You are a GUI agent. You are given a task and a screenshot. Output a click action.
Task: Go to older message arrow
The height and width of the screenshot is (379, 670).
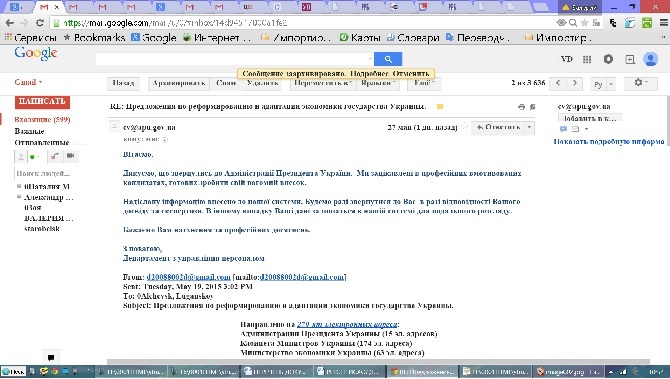coord(575,83)
